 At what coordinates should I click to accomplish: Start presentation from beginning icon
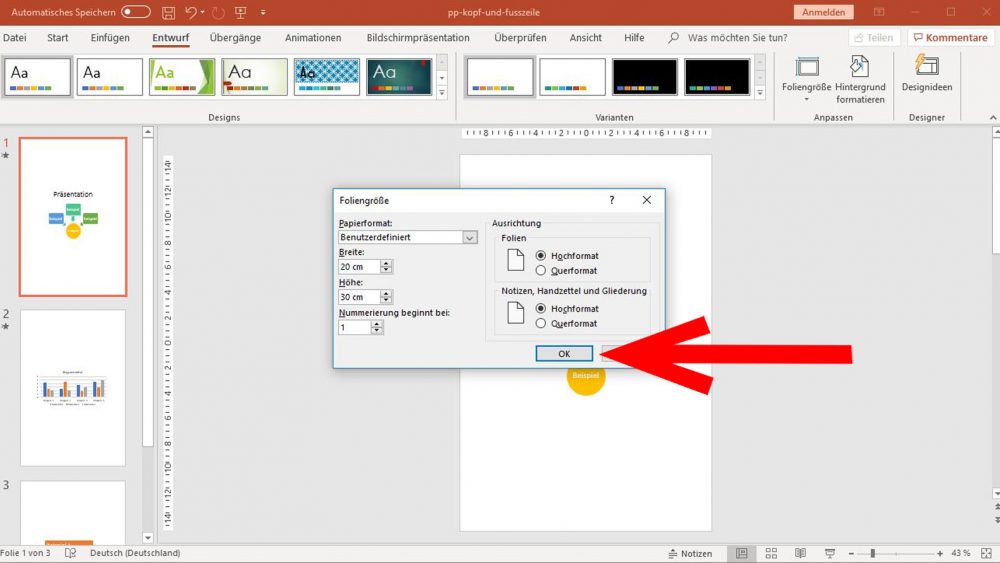pyautogui.click(x=241, y=12)
